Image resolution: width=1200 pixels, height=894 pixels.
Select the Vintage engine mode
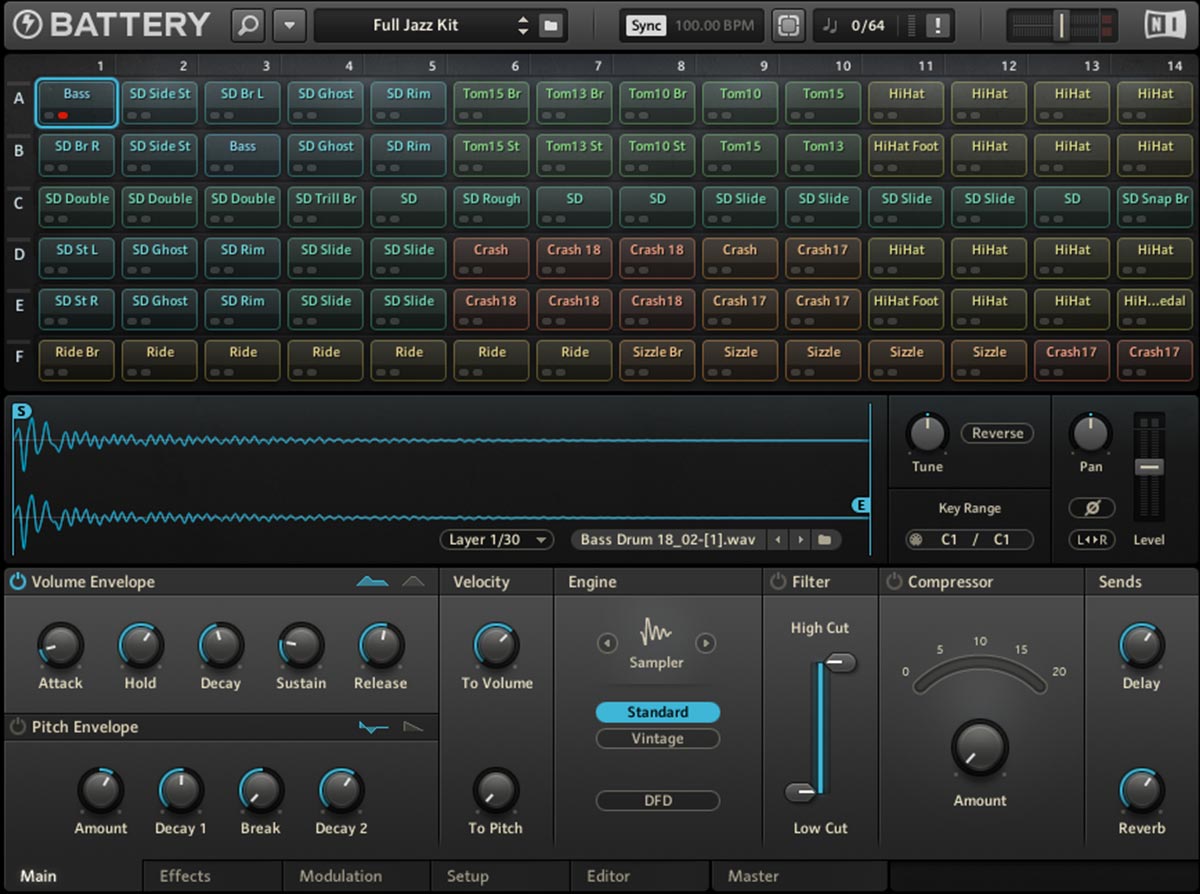click(657, 739)
